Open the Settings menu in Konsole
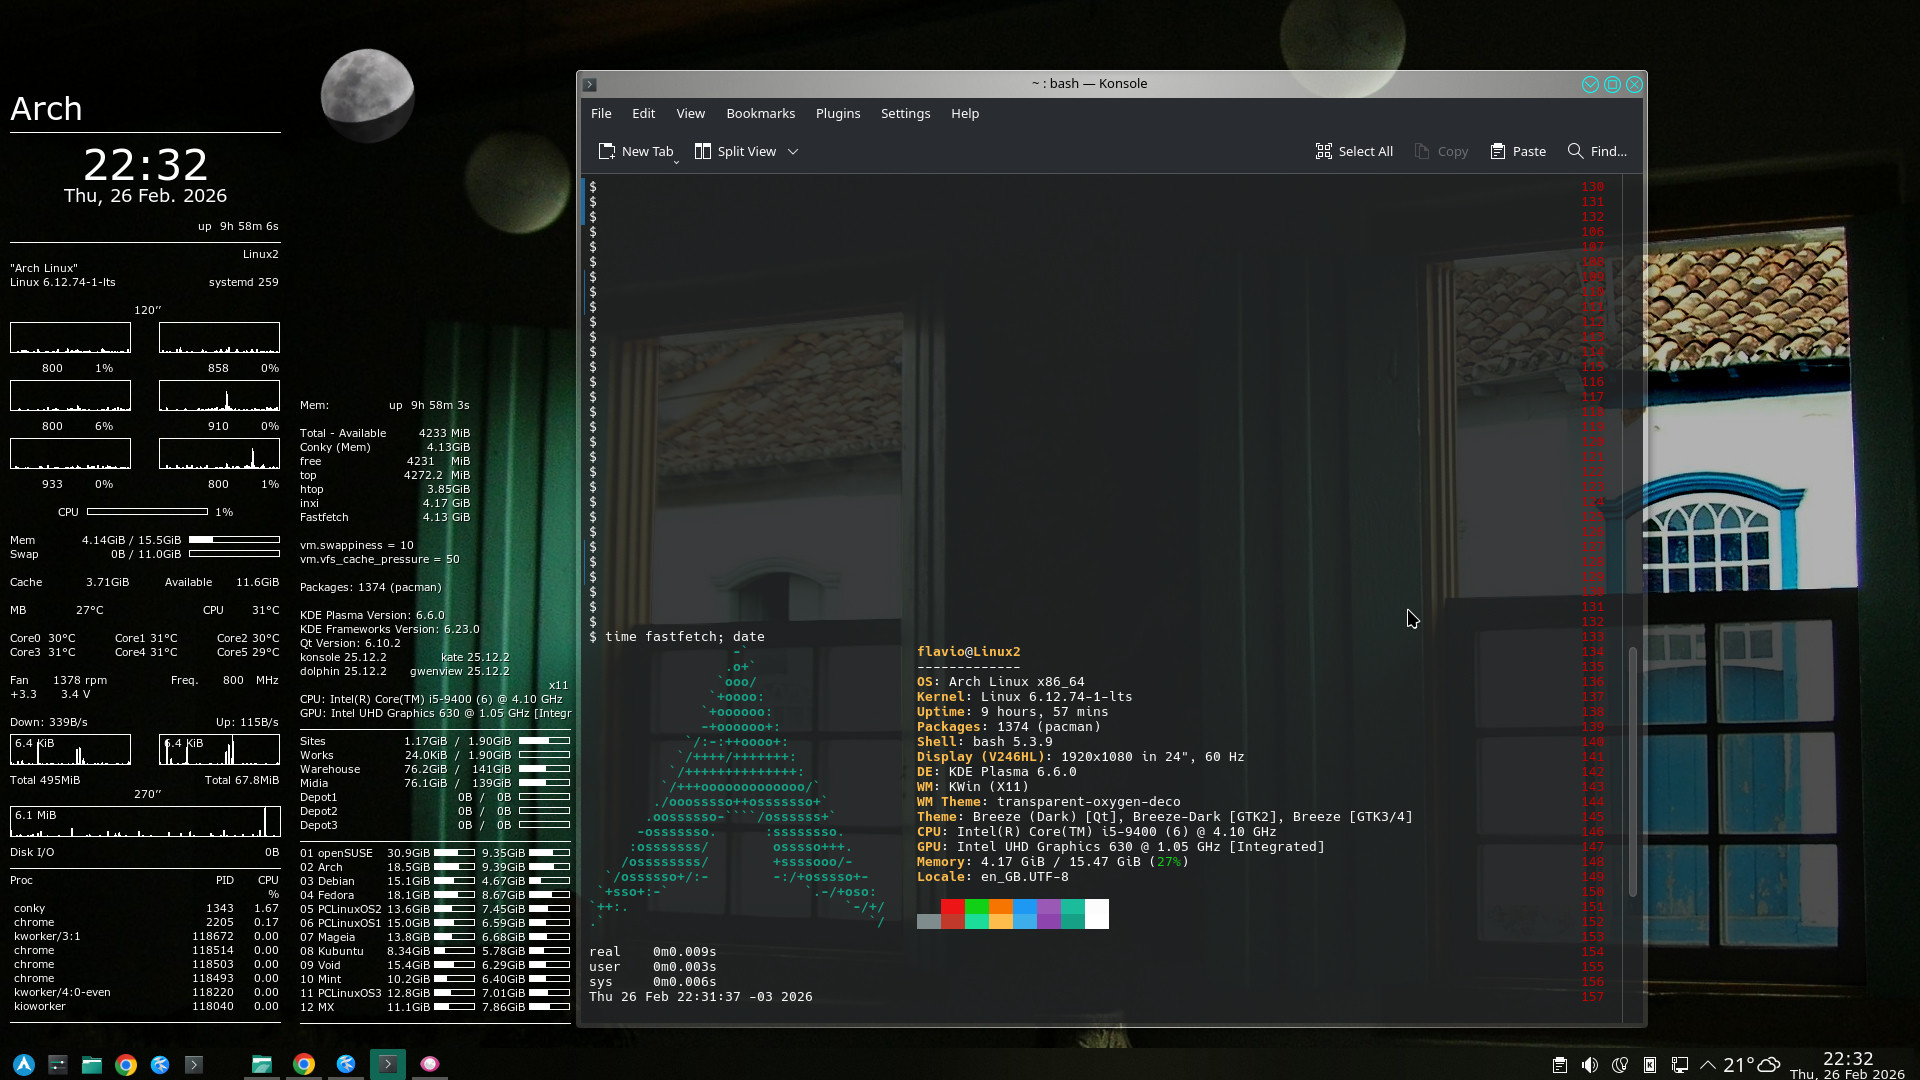 (x=905, y=113)
